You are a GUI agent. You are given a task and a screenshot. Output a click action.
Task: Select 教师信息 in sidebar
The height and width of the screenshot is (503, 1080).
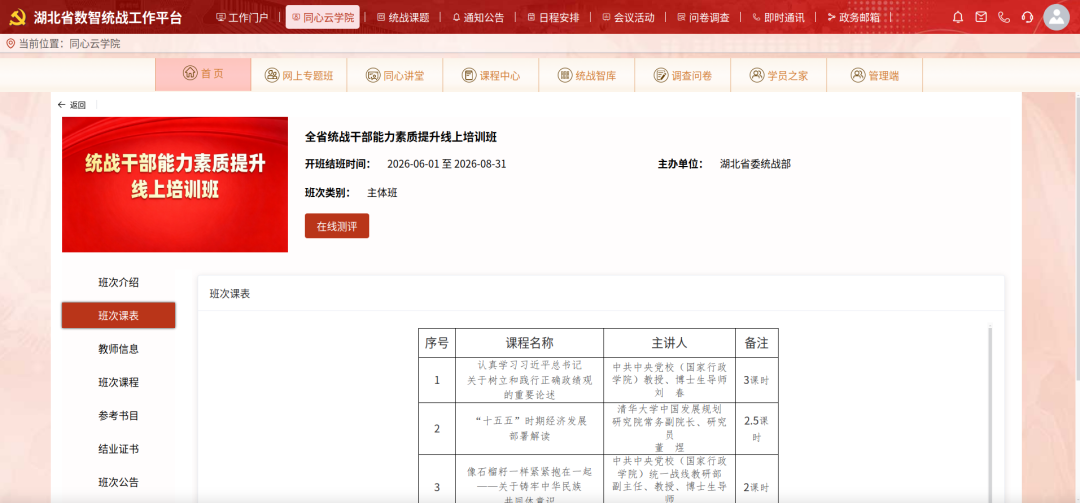pos(118,349)
